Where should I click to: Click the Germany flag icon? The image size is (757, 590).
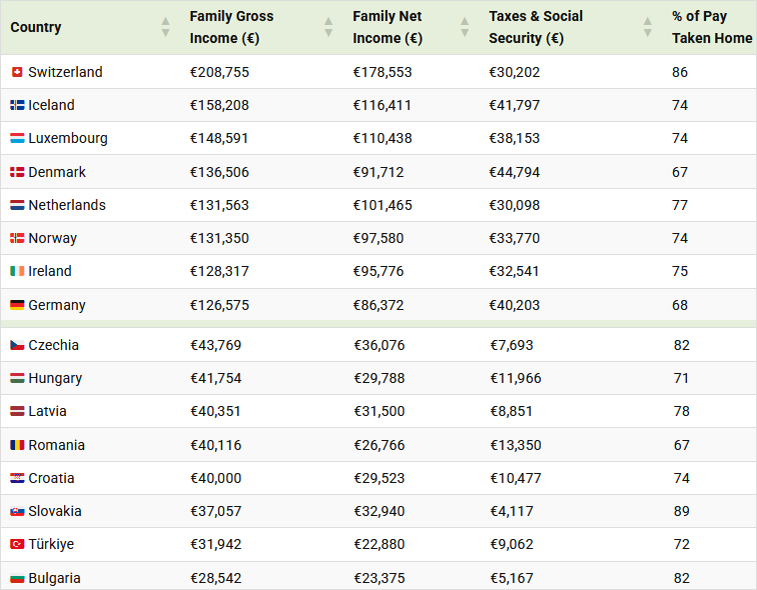tap(17, 305)
